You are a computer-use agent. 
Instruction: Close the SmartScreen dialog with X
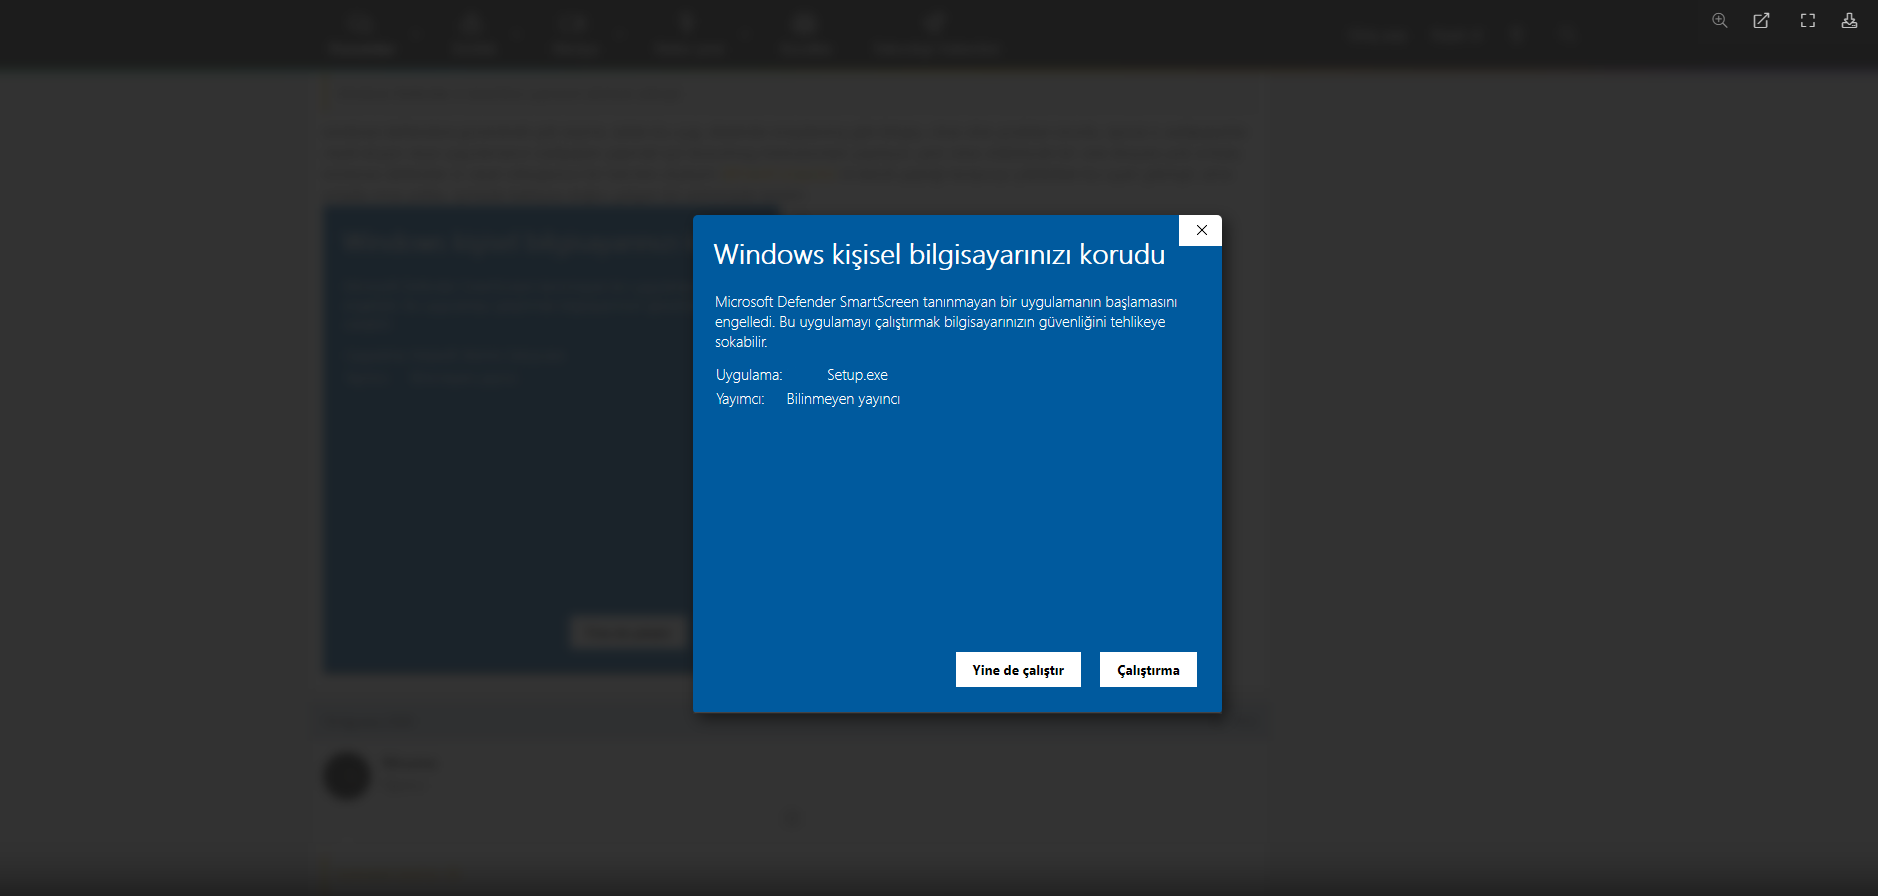tap(1201, 230)
